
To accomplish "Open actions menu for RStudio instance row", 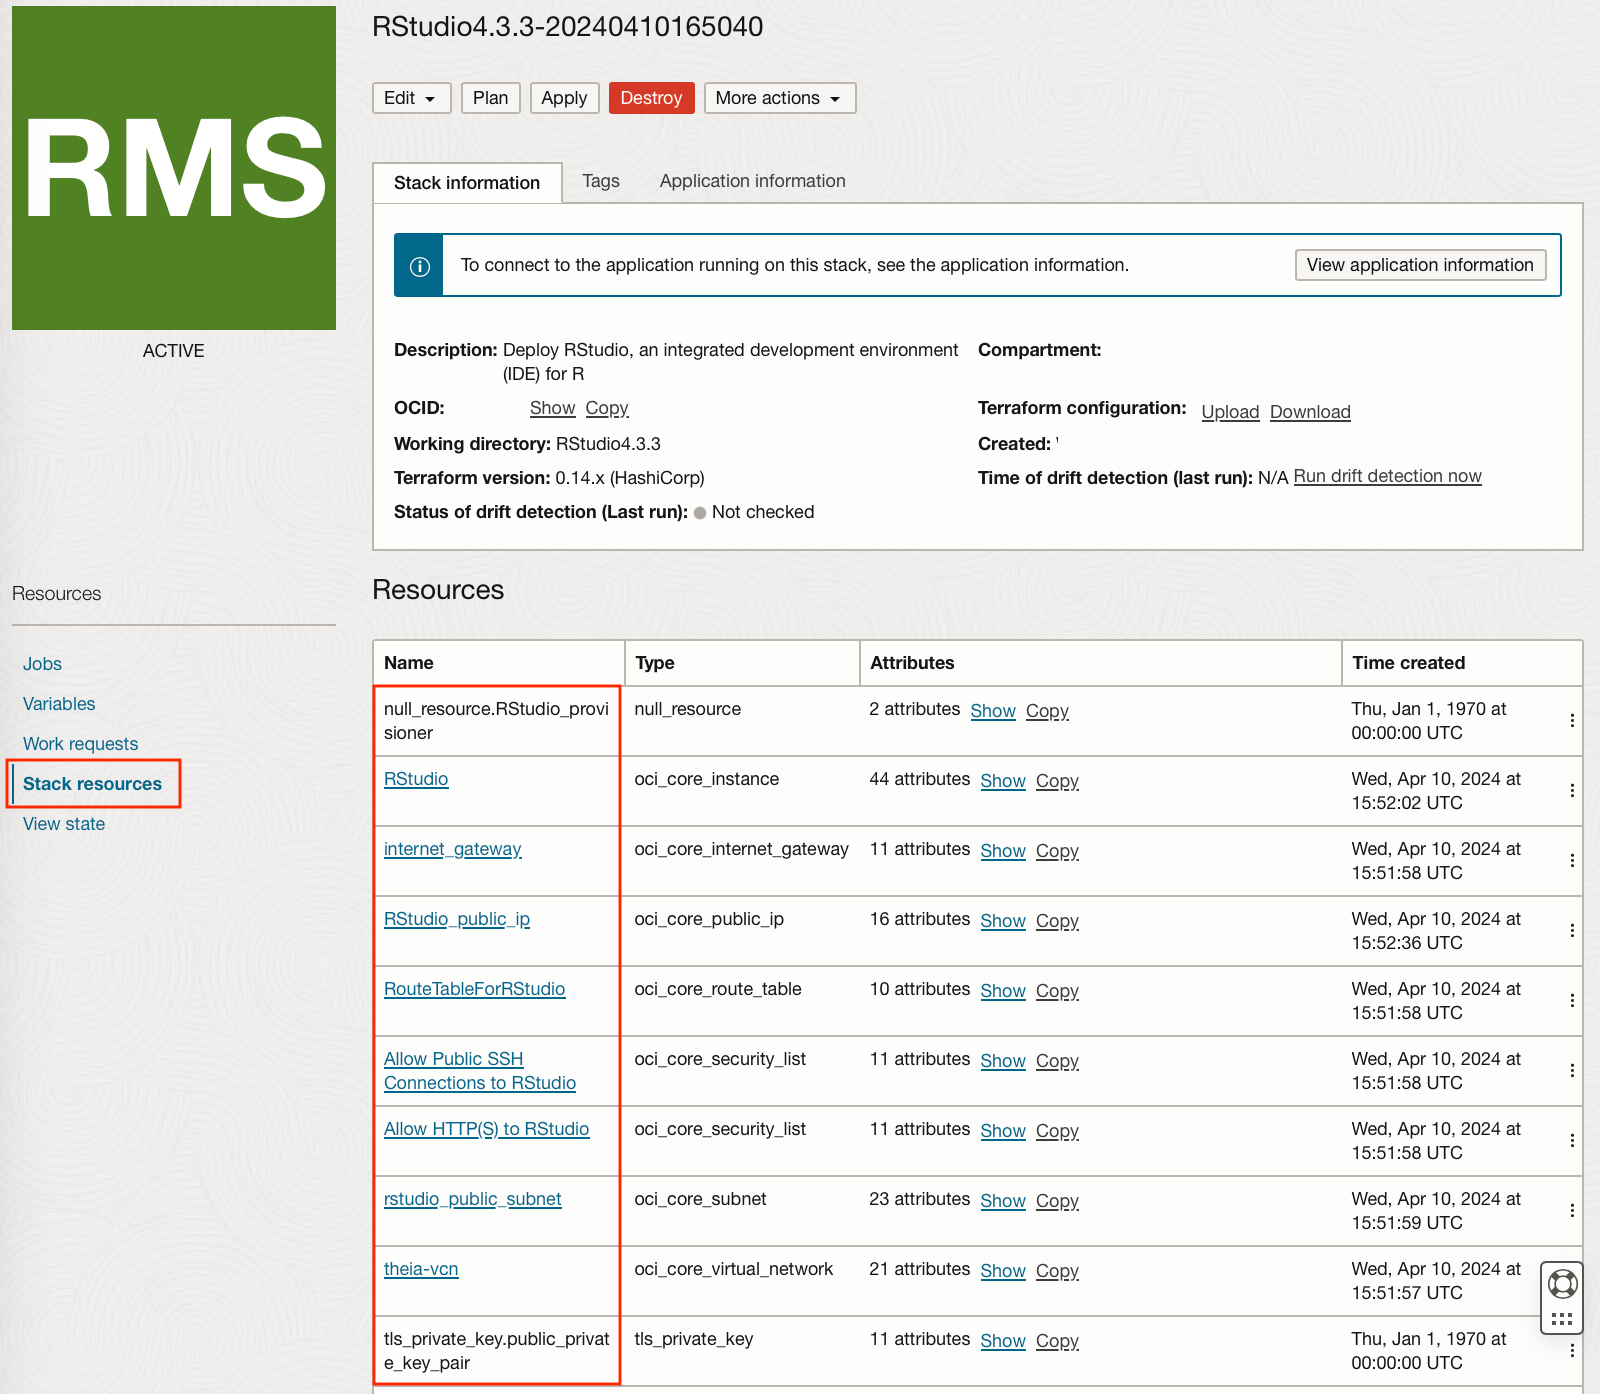I will click(x=1572, y=791).
